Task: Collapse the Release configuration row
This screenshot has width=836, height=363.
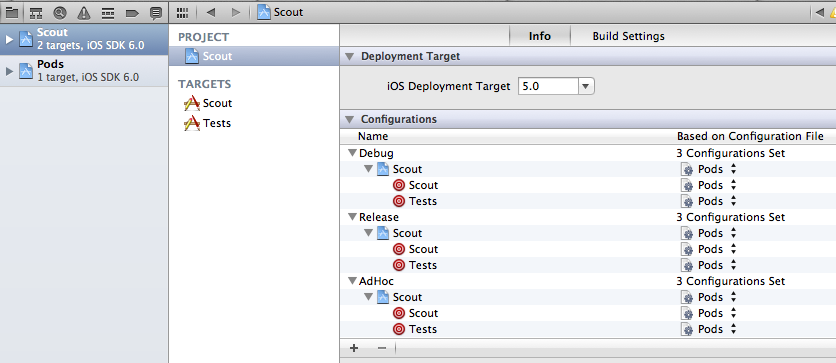Action: click(x=352, y=217)
